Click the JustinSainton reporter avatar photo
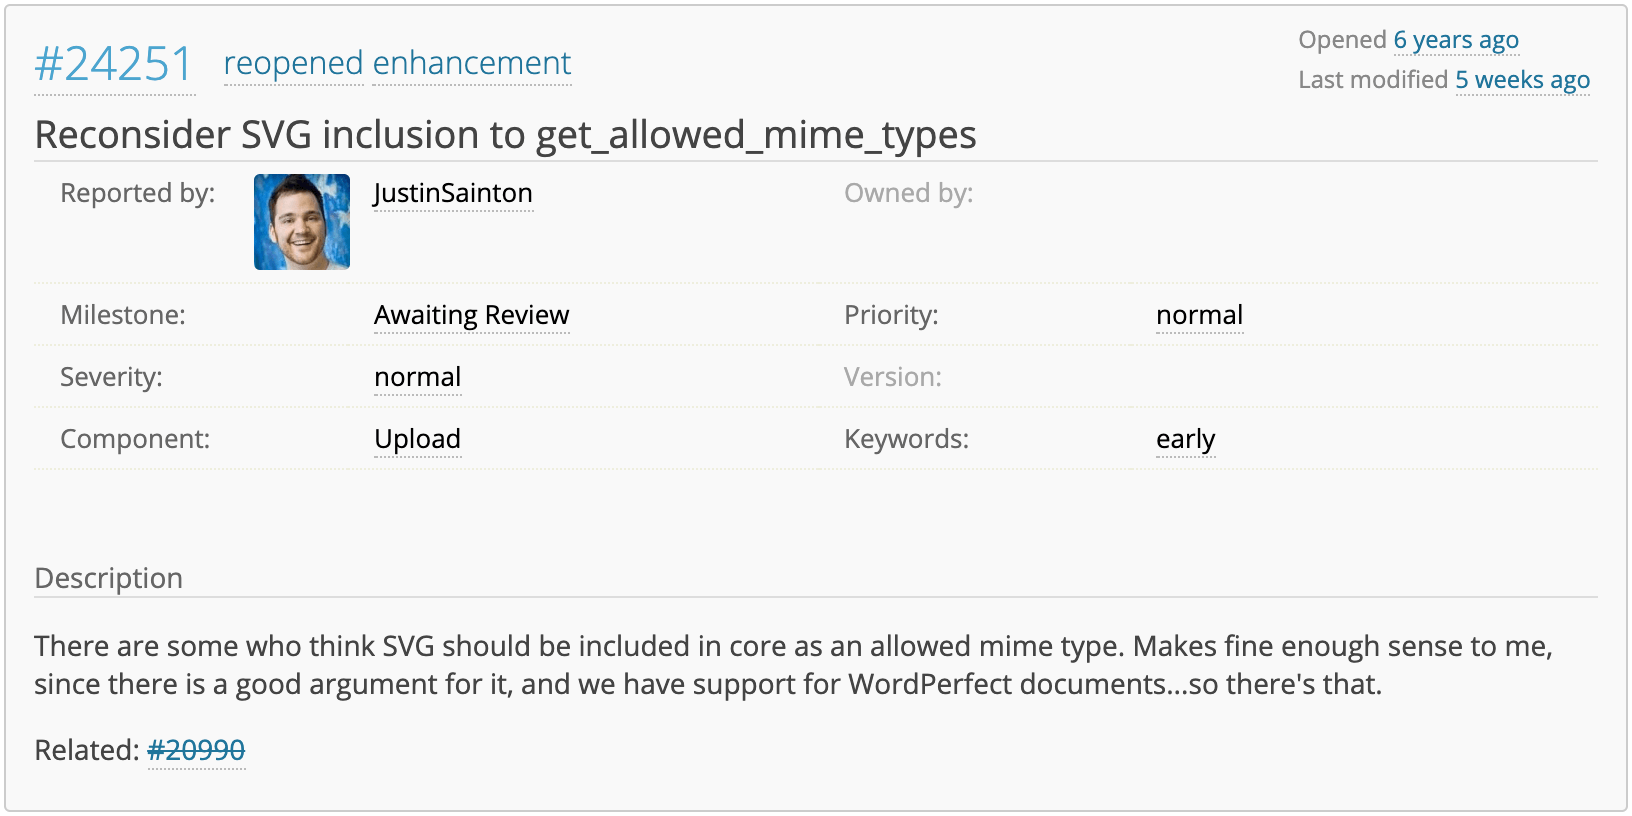This screenshot has height=816, width=1632. pyautogui.click(x=302, y=222)
